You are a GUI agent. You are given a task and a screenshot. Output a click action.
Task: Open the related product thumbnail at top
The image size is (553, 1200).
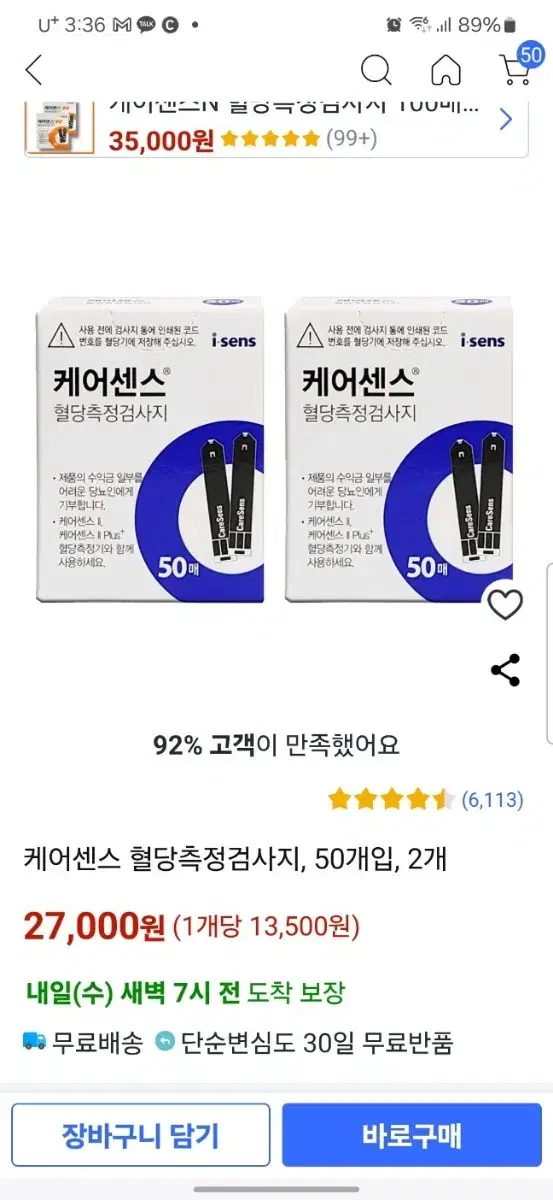click(x=61, y=126)
